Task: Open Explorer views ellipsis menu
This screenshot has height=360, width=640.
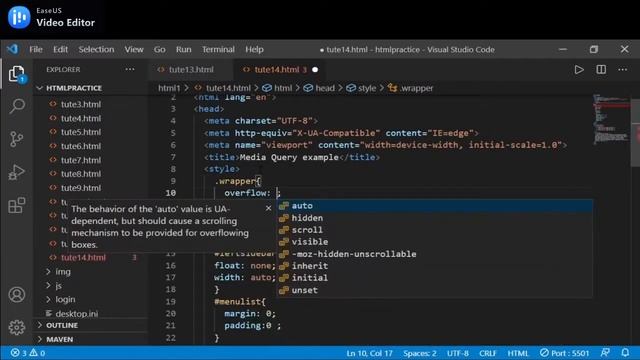Action: point(130,69)
